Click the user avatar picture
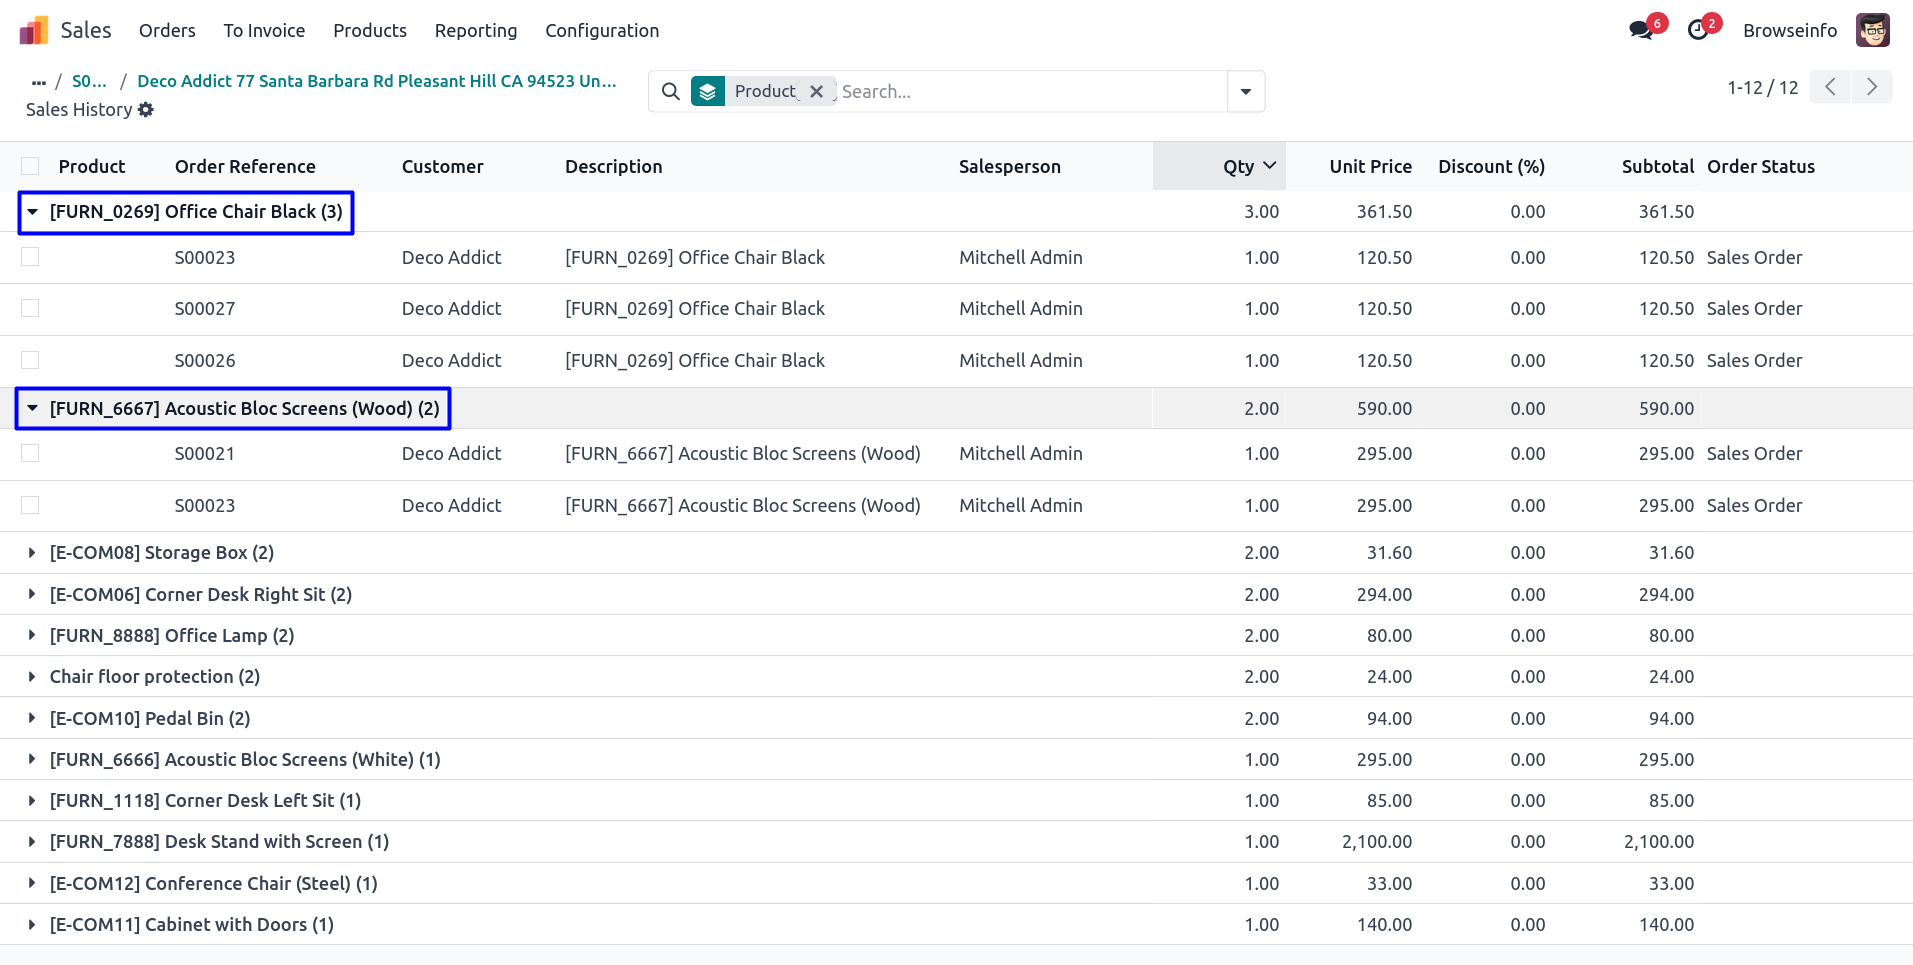The height and width of the screenshot is (965, 1913). [x=1872, y=30]
